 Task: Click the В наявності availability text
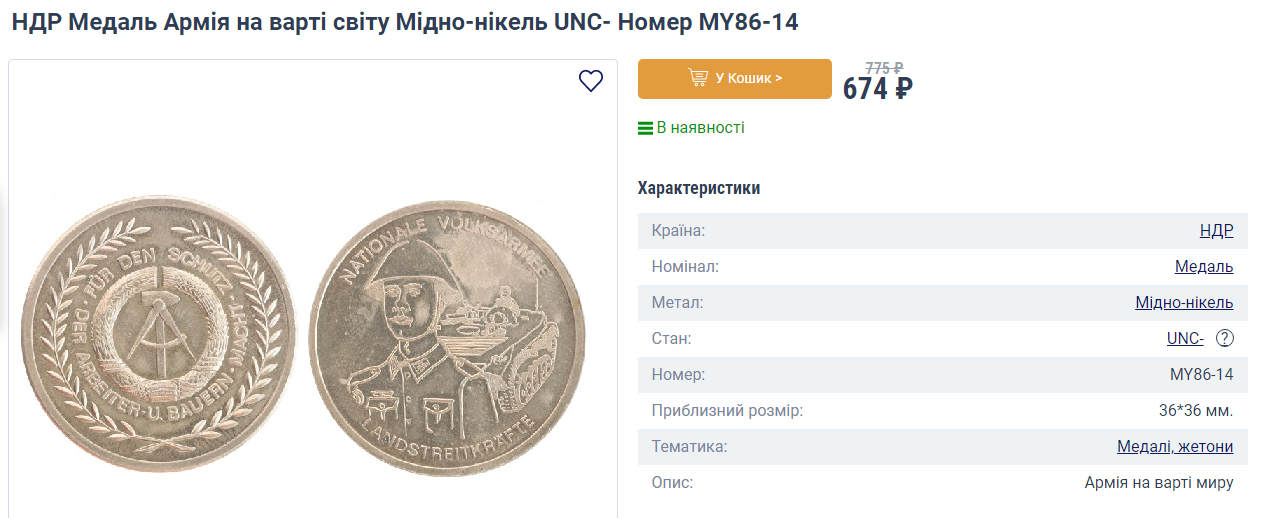click(700, 128)
